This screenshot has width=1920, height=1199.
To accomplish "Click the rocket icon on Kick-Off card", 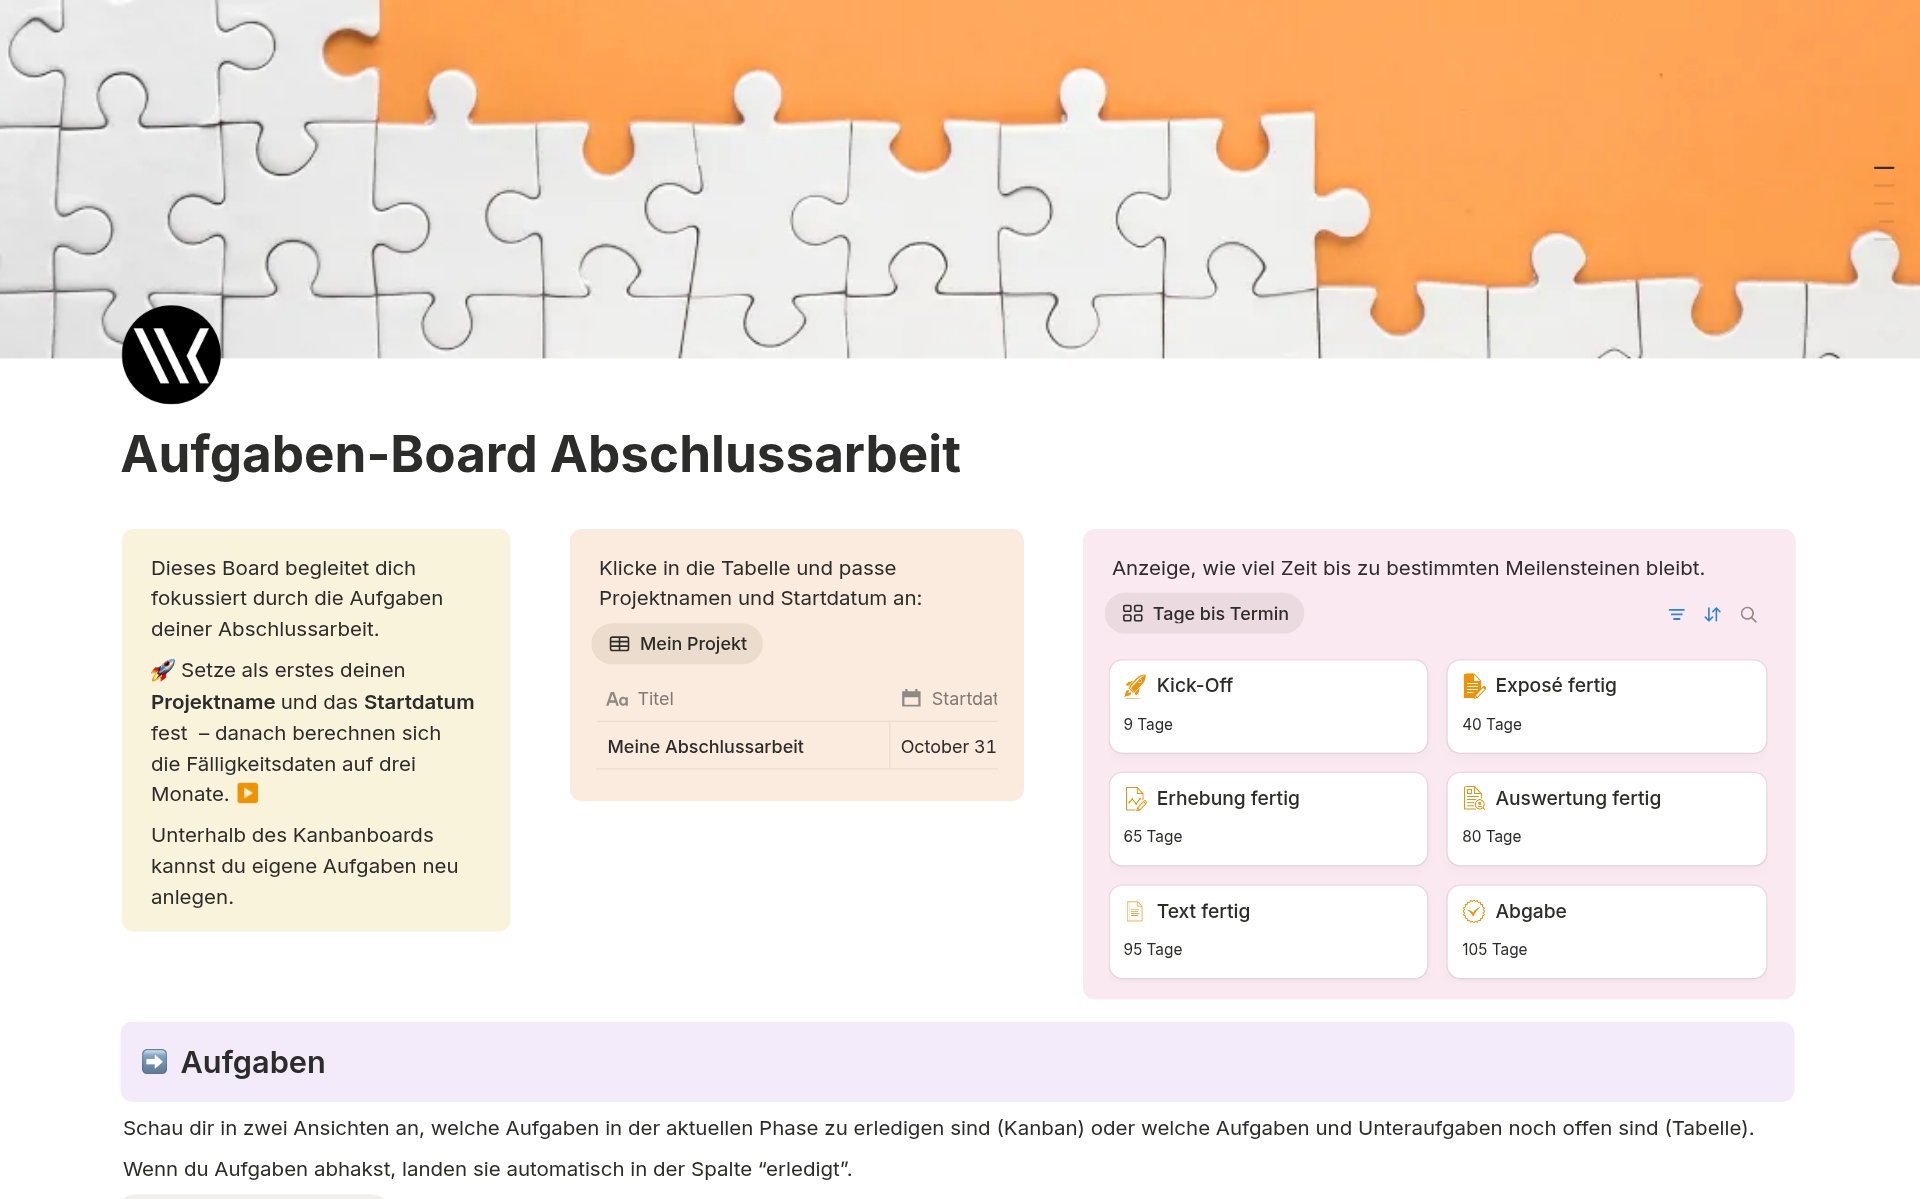I will pos(1135,686).
